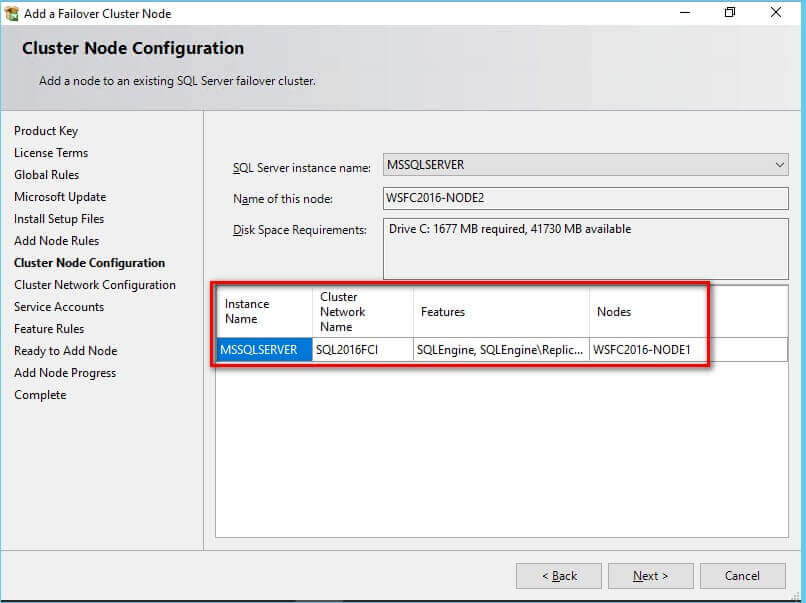Maximize the Add a Failover Cluster Node window
The width and height of the screenshot is (806, 603).
[x=730, y=13]
